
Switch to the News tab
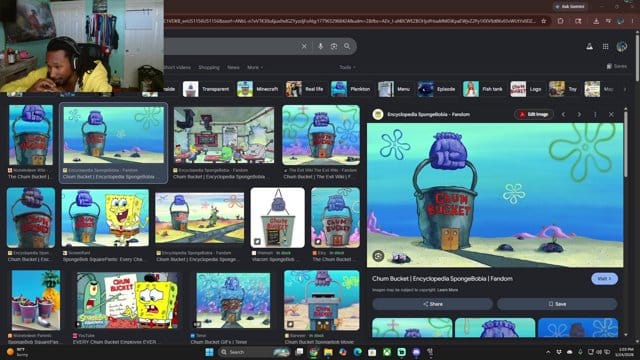click(233, 67)
